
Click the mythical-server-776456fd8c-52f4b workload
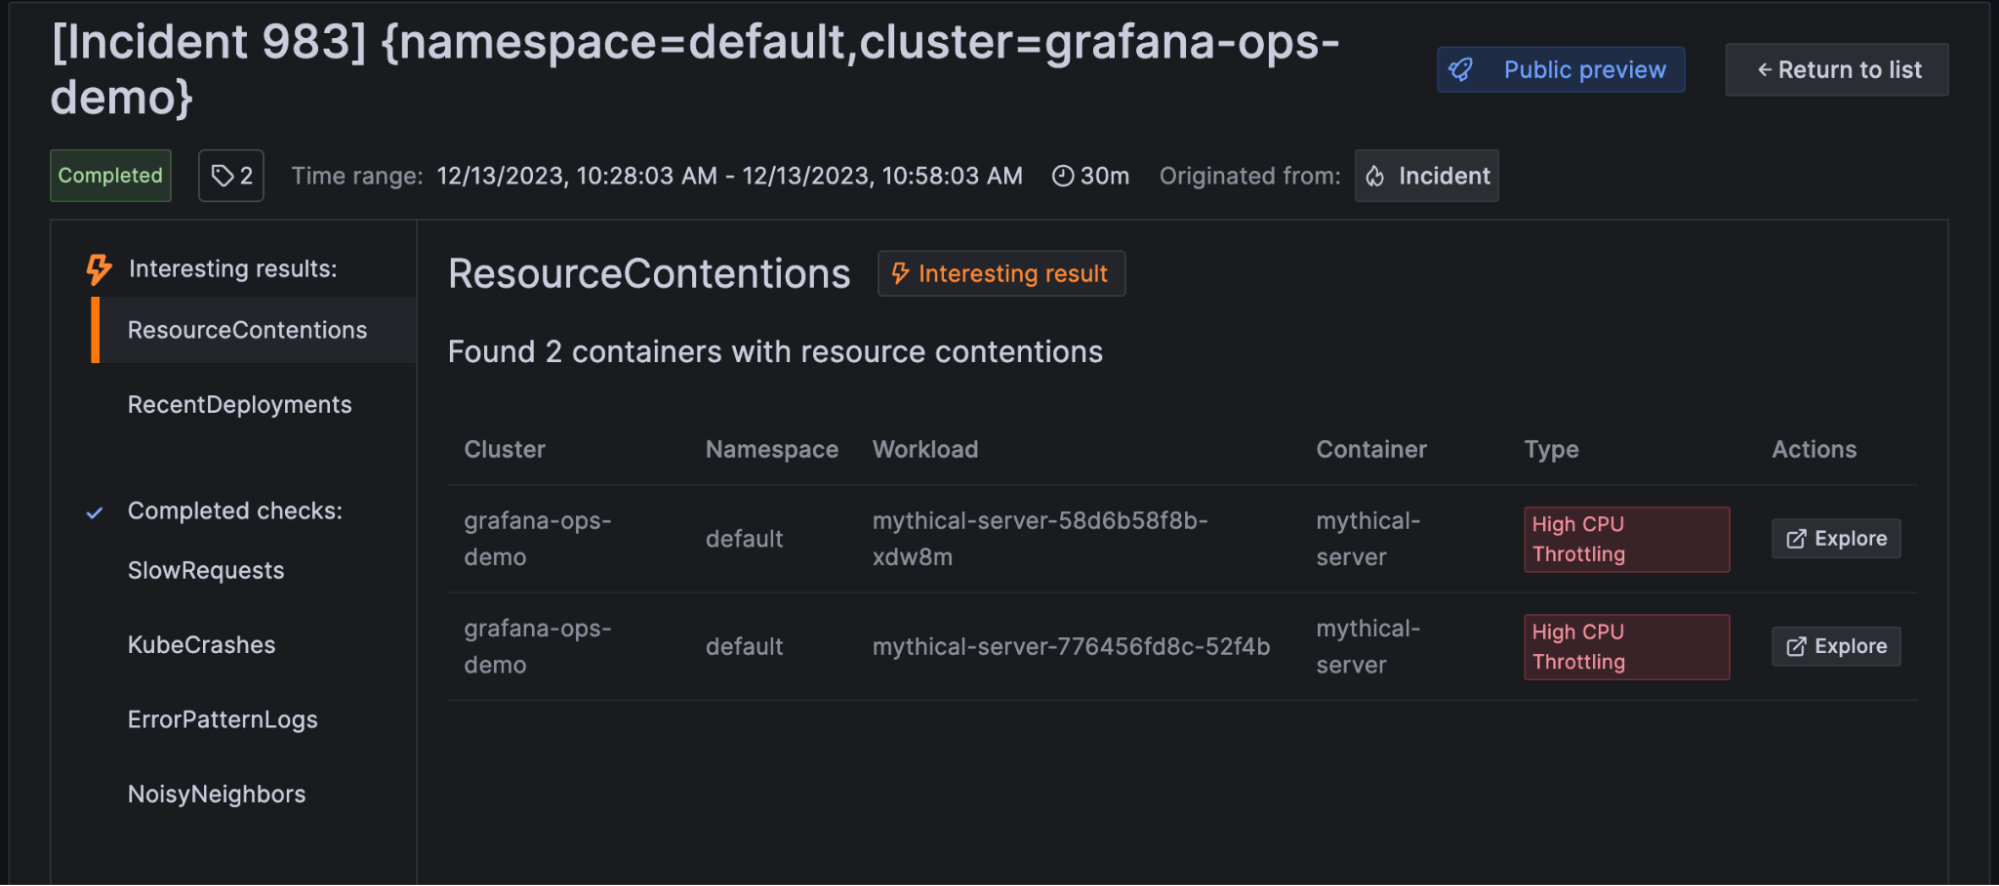point(1070,647)
